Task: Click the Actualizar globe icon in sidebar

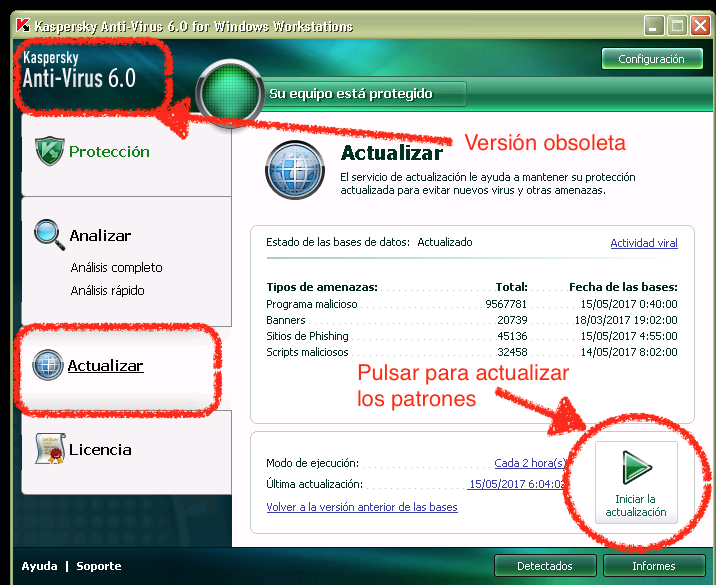Action: tap(48, 365)
